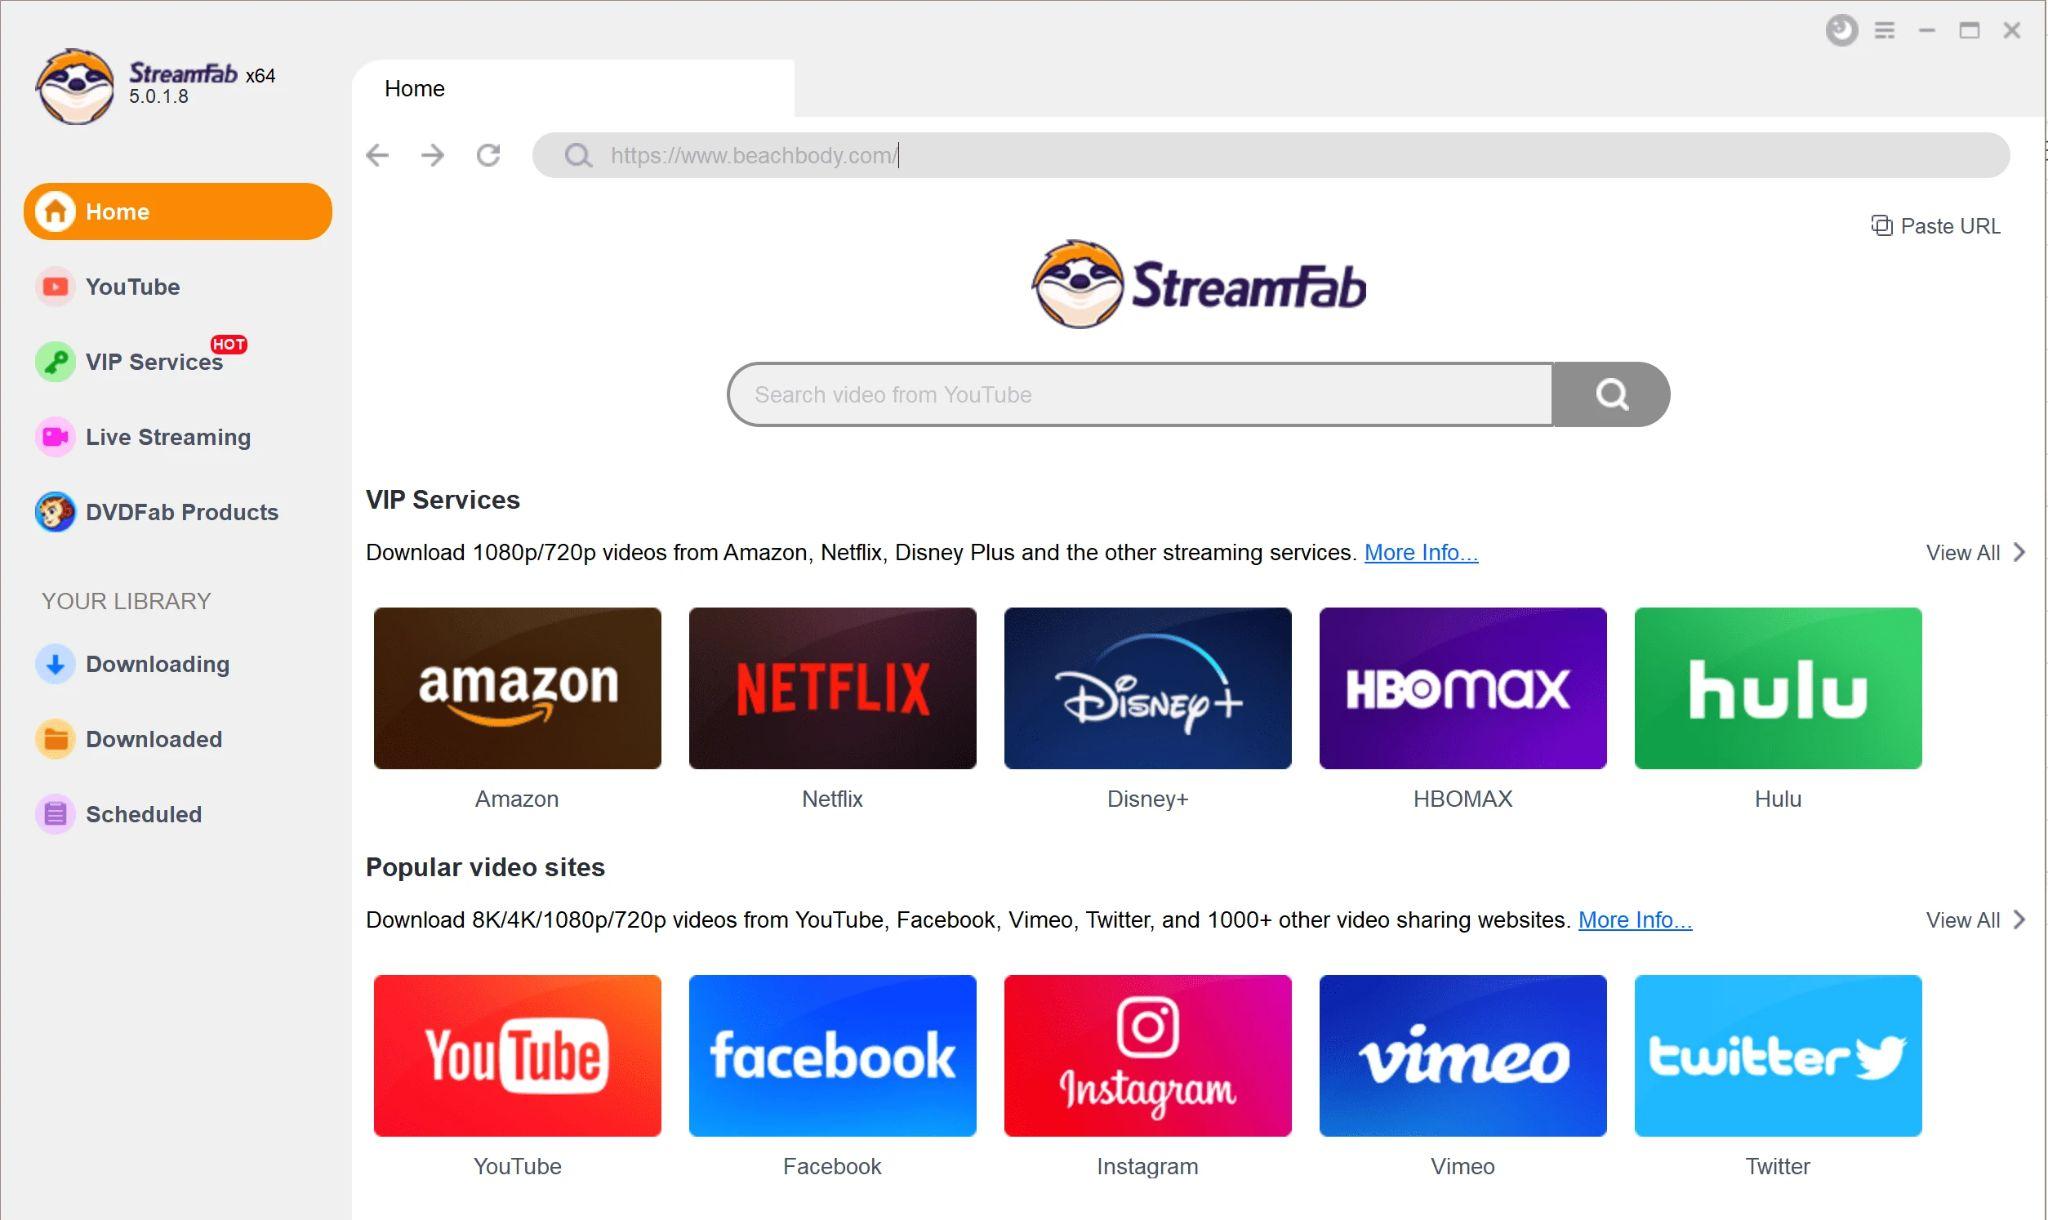Click the StreamFab Home sidebar icon
The image size is (2048, 1220).
pyautogui.click(x=54, y=211)
